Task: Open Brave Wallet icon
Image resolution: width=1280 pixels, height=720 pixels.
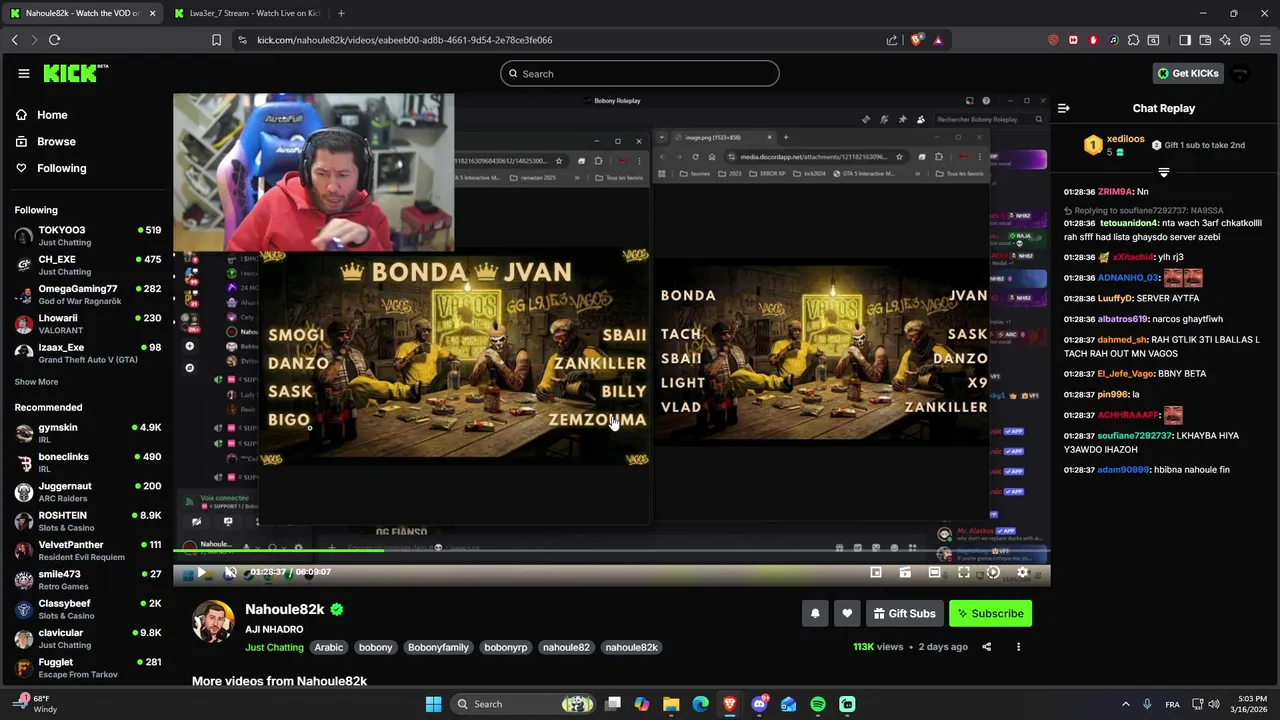Action: (1205, 40)
